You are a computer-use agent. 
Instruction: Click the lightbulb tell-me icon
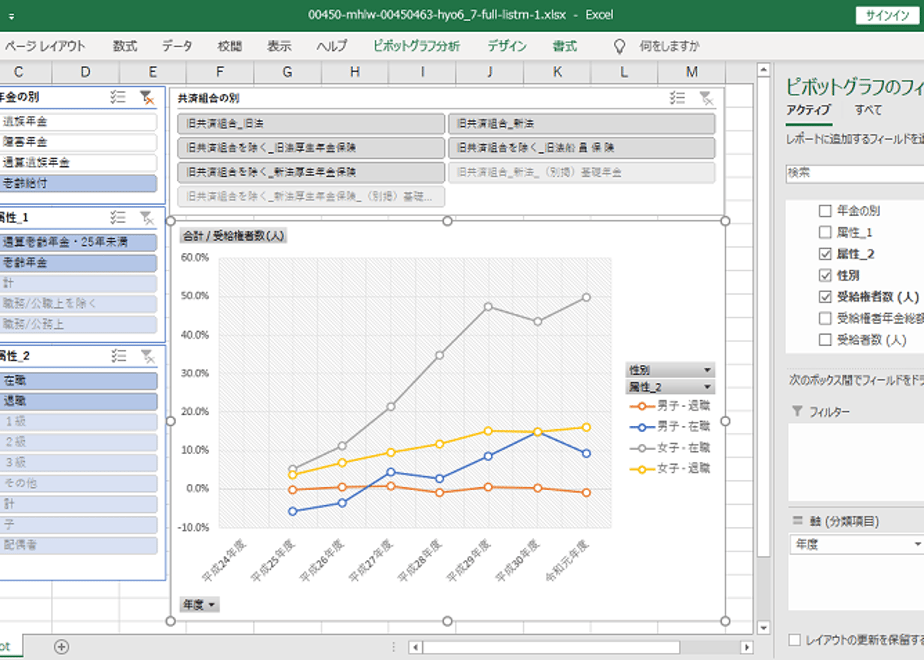pyautogui.click(x=619, y=46)
